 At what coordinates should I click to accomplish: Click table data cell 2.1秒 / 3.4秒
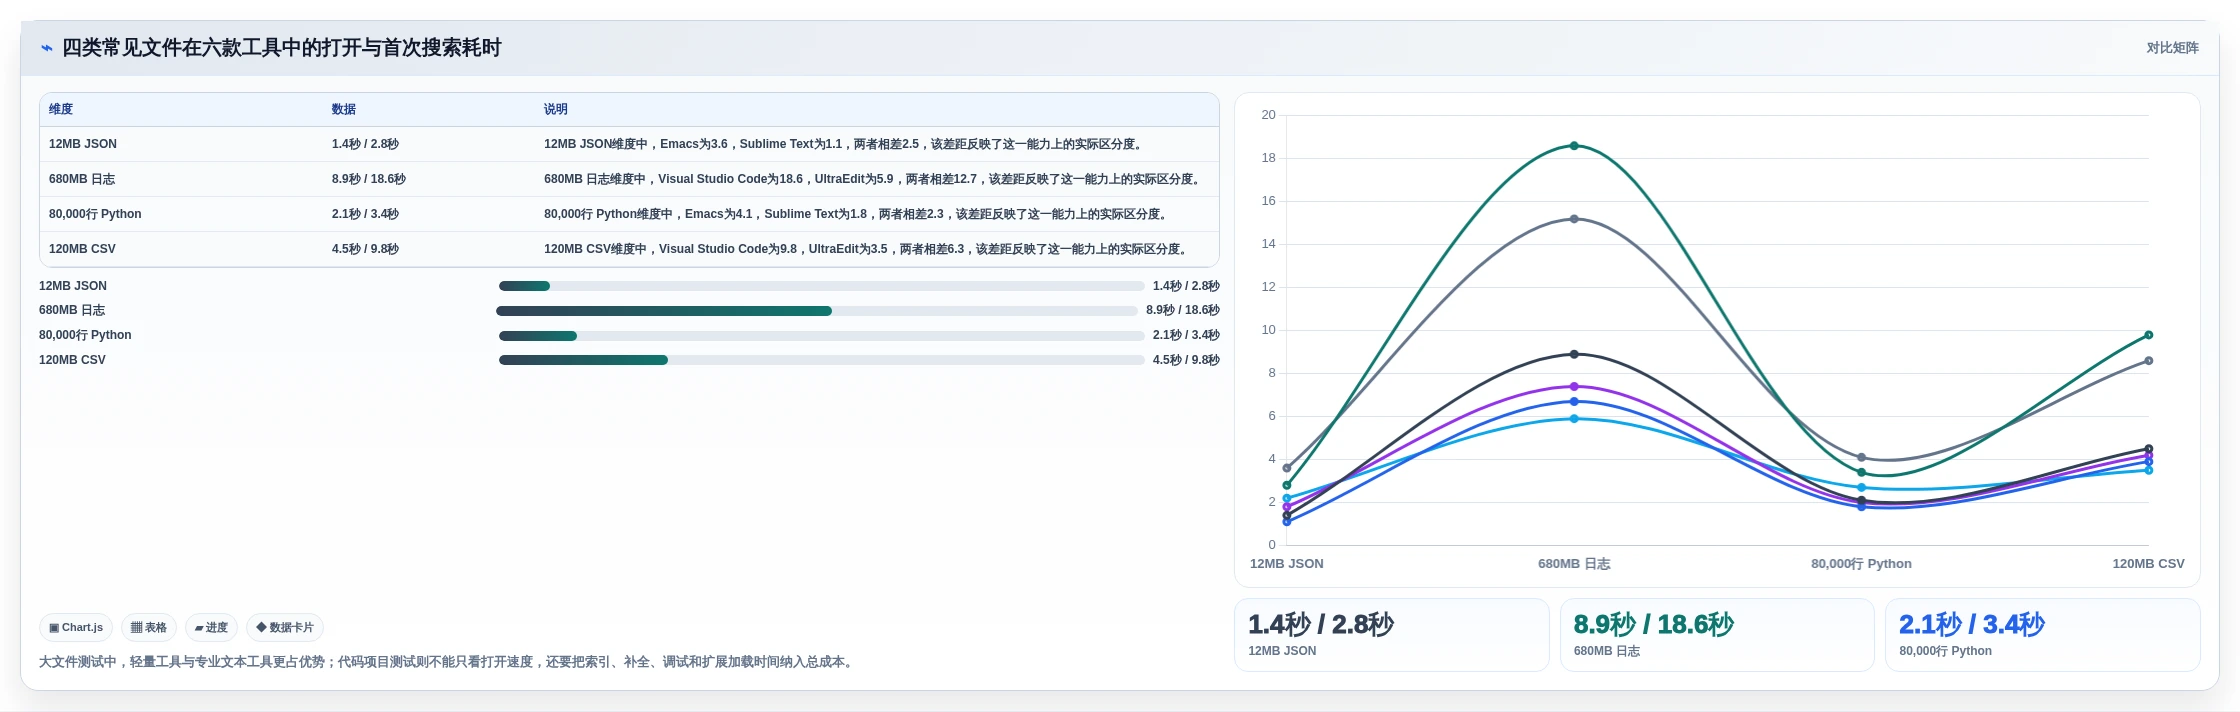tap(365, 214)
